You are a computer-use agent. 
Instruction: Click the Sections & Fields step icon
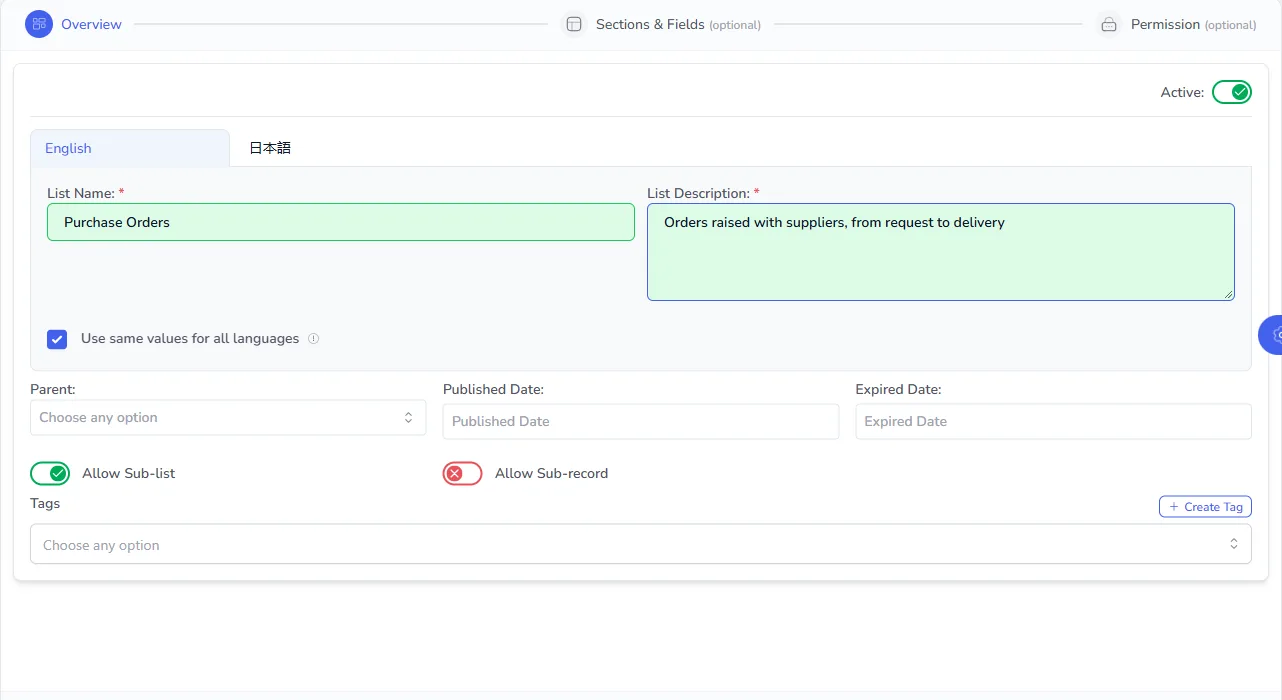click(574, 24)
